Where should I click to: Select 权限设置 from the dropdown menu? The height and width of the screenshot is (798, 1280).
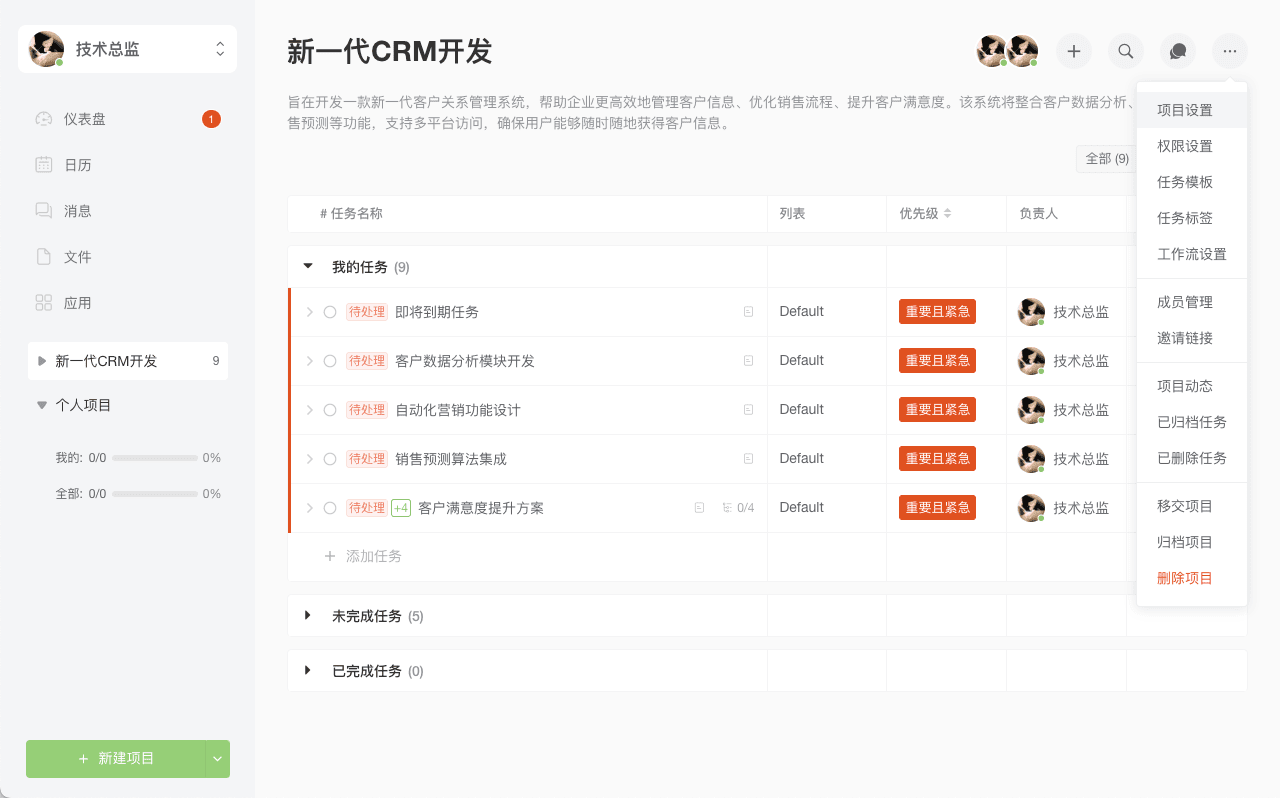click(1185, 146)
